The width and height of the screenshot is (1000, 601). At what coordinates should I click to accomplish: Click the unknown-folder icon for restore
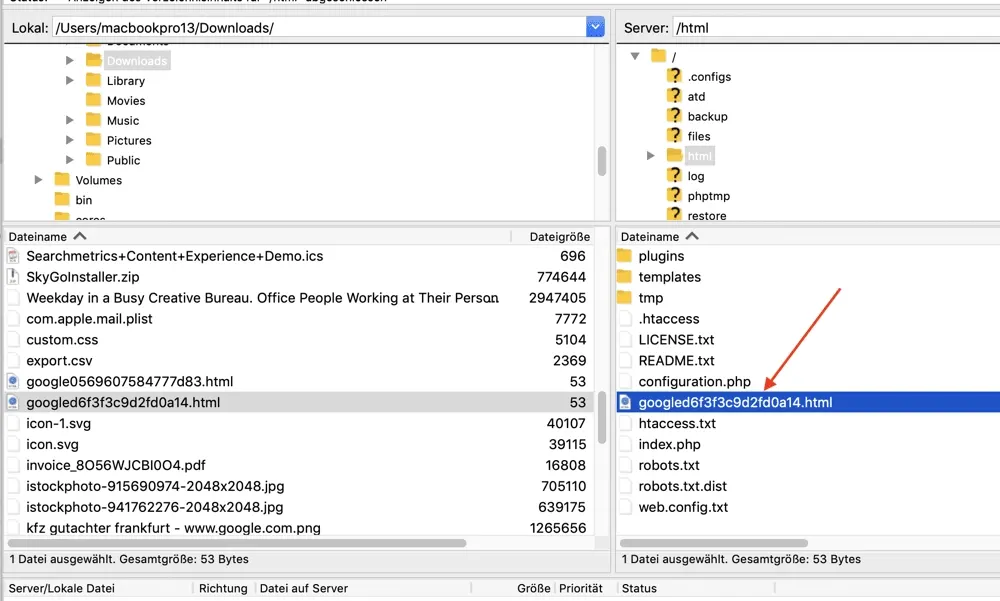pos(675,214)
